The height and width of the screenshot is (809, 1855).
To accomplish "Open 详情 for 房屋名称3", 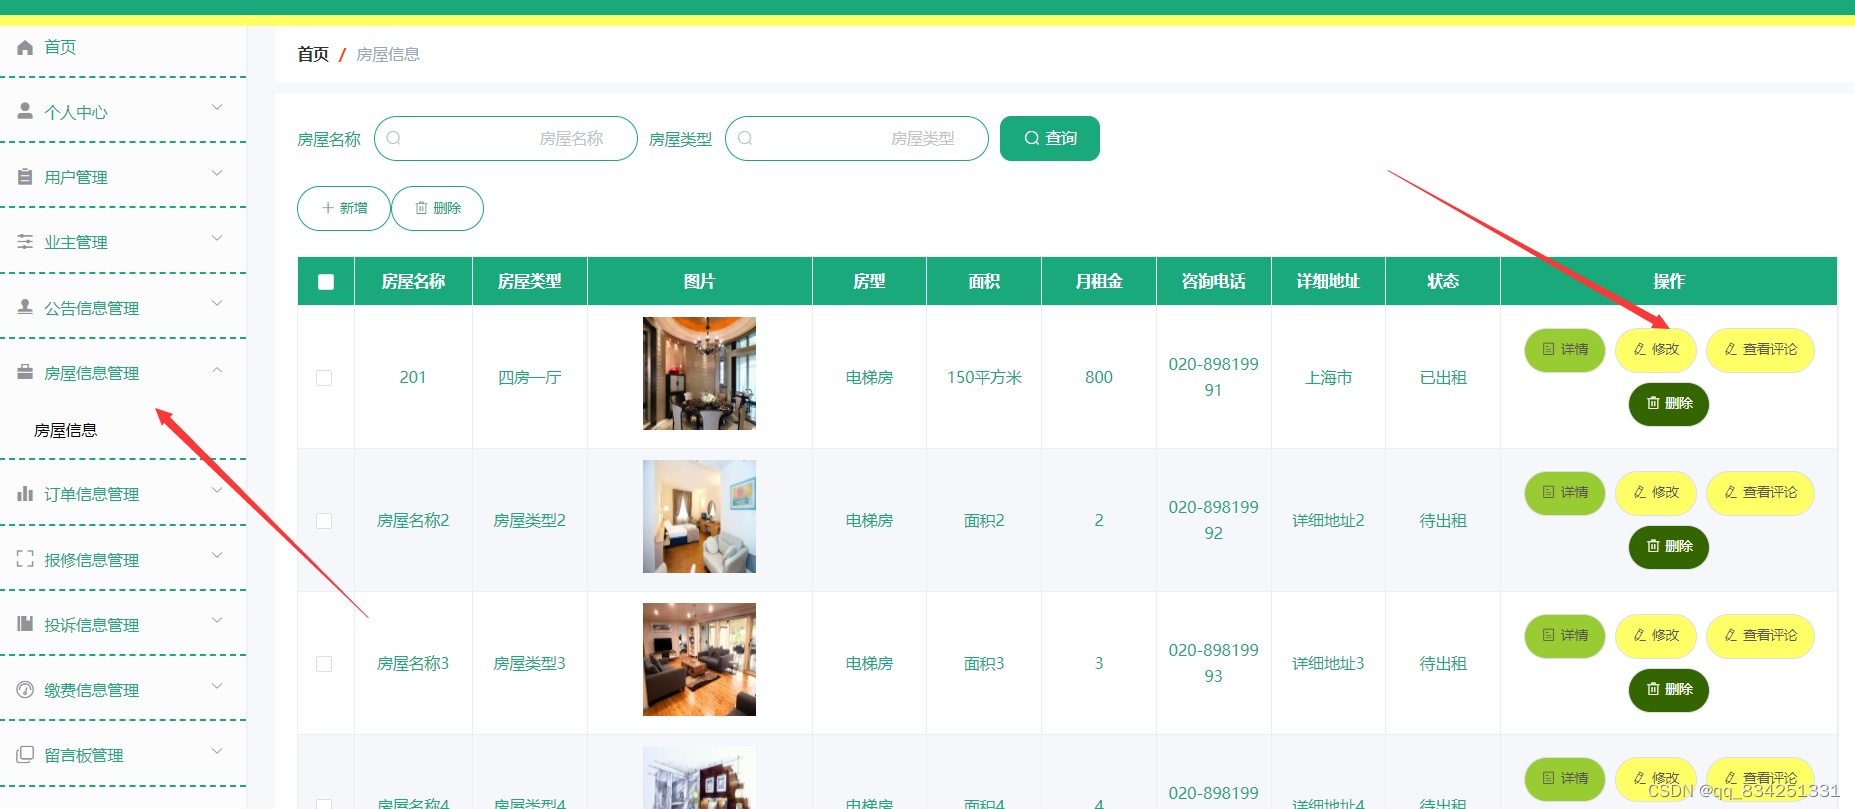I will (x=1565, y=636).
